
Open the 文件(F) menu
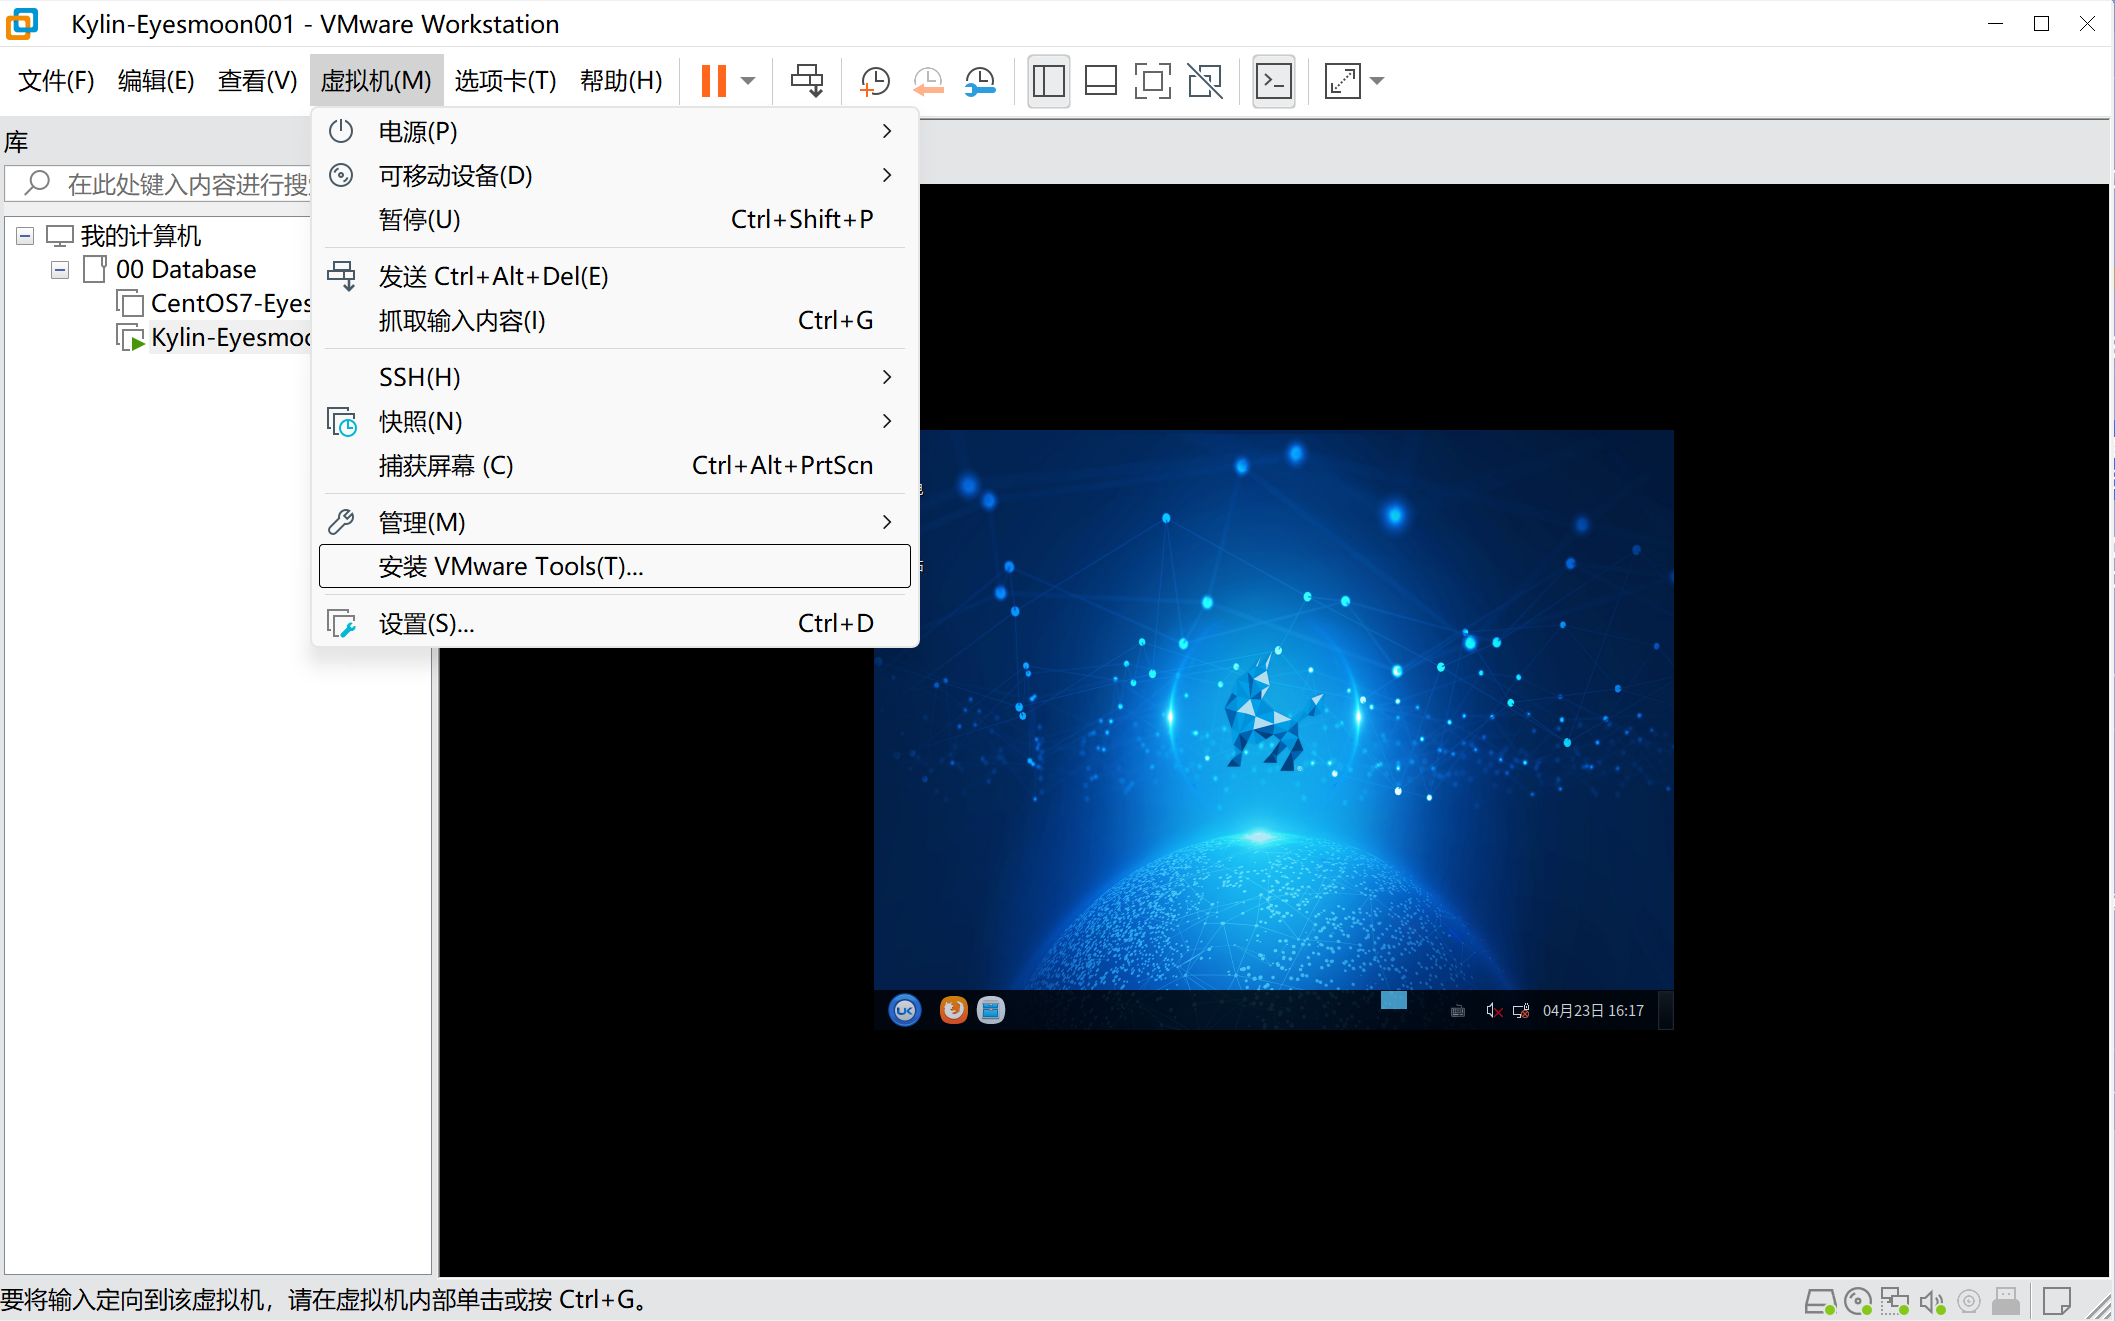pyautogui.click(x=56, y=81)
